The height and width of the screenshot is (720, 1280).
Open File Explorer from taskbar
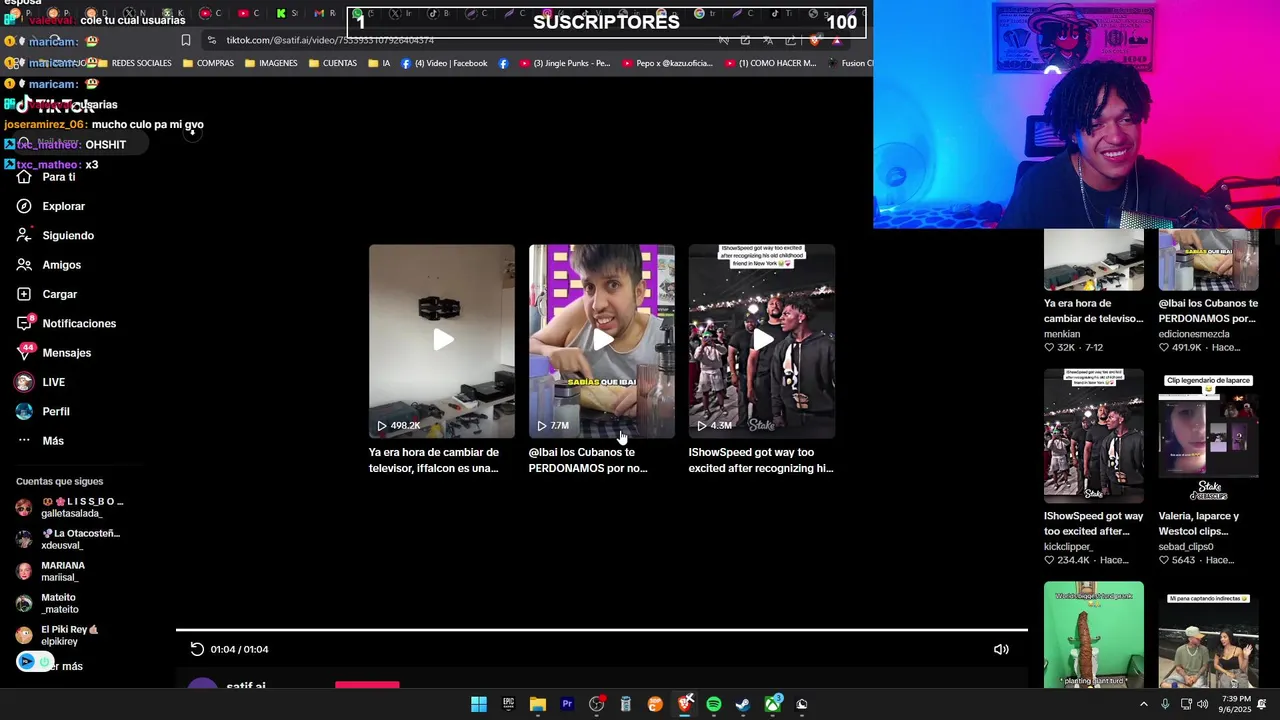(538, 704)
